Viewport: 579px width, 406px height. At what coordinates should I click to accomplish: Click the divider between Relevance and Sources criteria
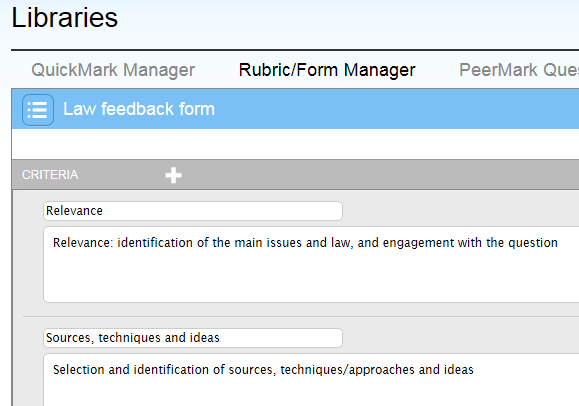click(x=301, y=316)
